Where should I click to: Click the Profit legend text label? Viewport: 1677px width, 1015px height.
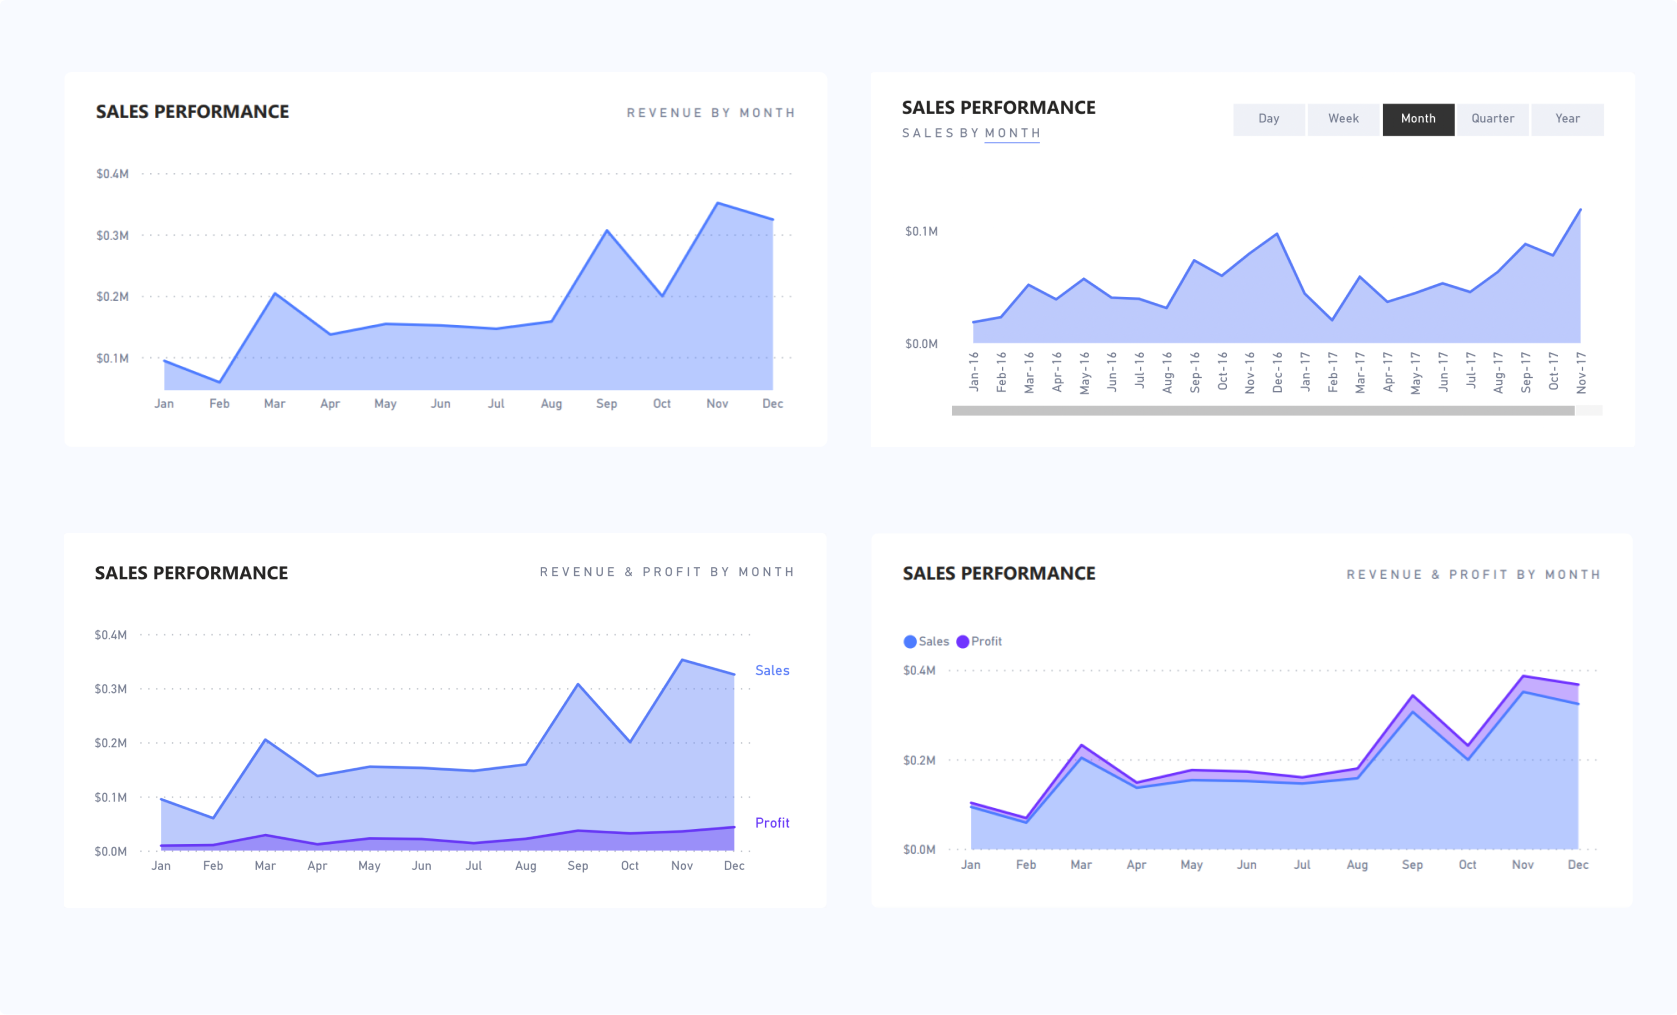986,642
